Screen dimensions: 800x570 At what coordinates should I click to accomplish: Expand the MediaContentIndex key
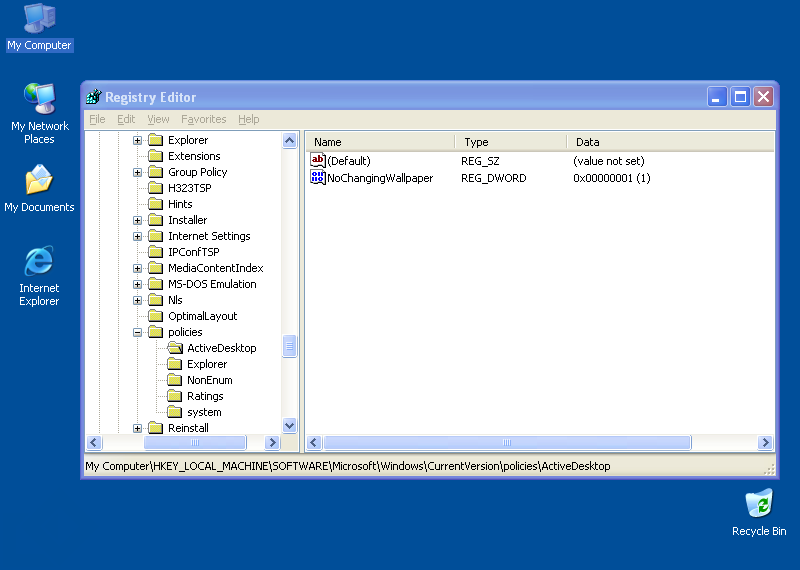[x=137, y=268]
